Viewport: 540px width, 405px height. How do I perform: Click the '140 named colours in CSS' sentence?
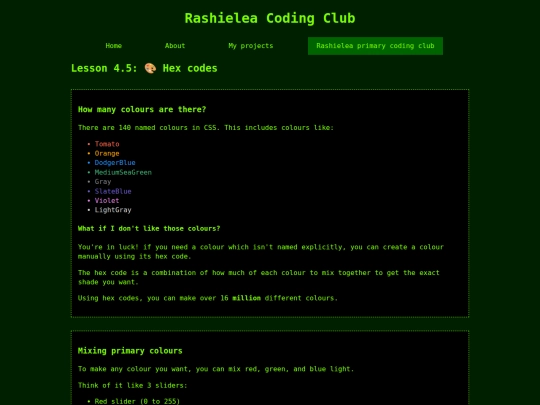click(x=206, y=128)
